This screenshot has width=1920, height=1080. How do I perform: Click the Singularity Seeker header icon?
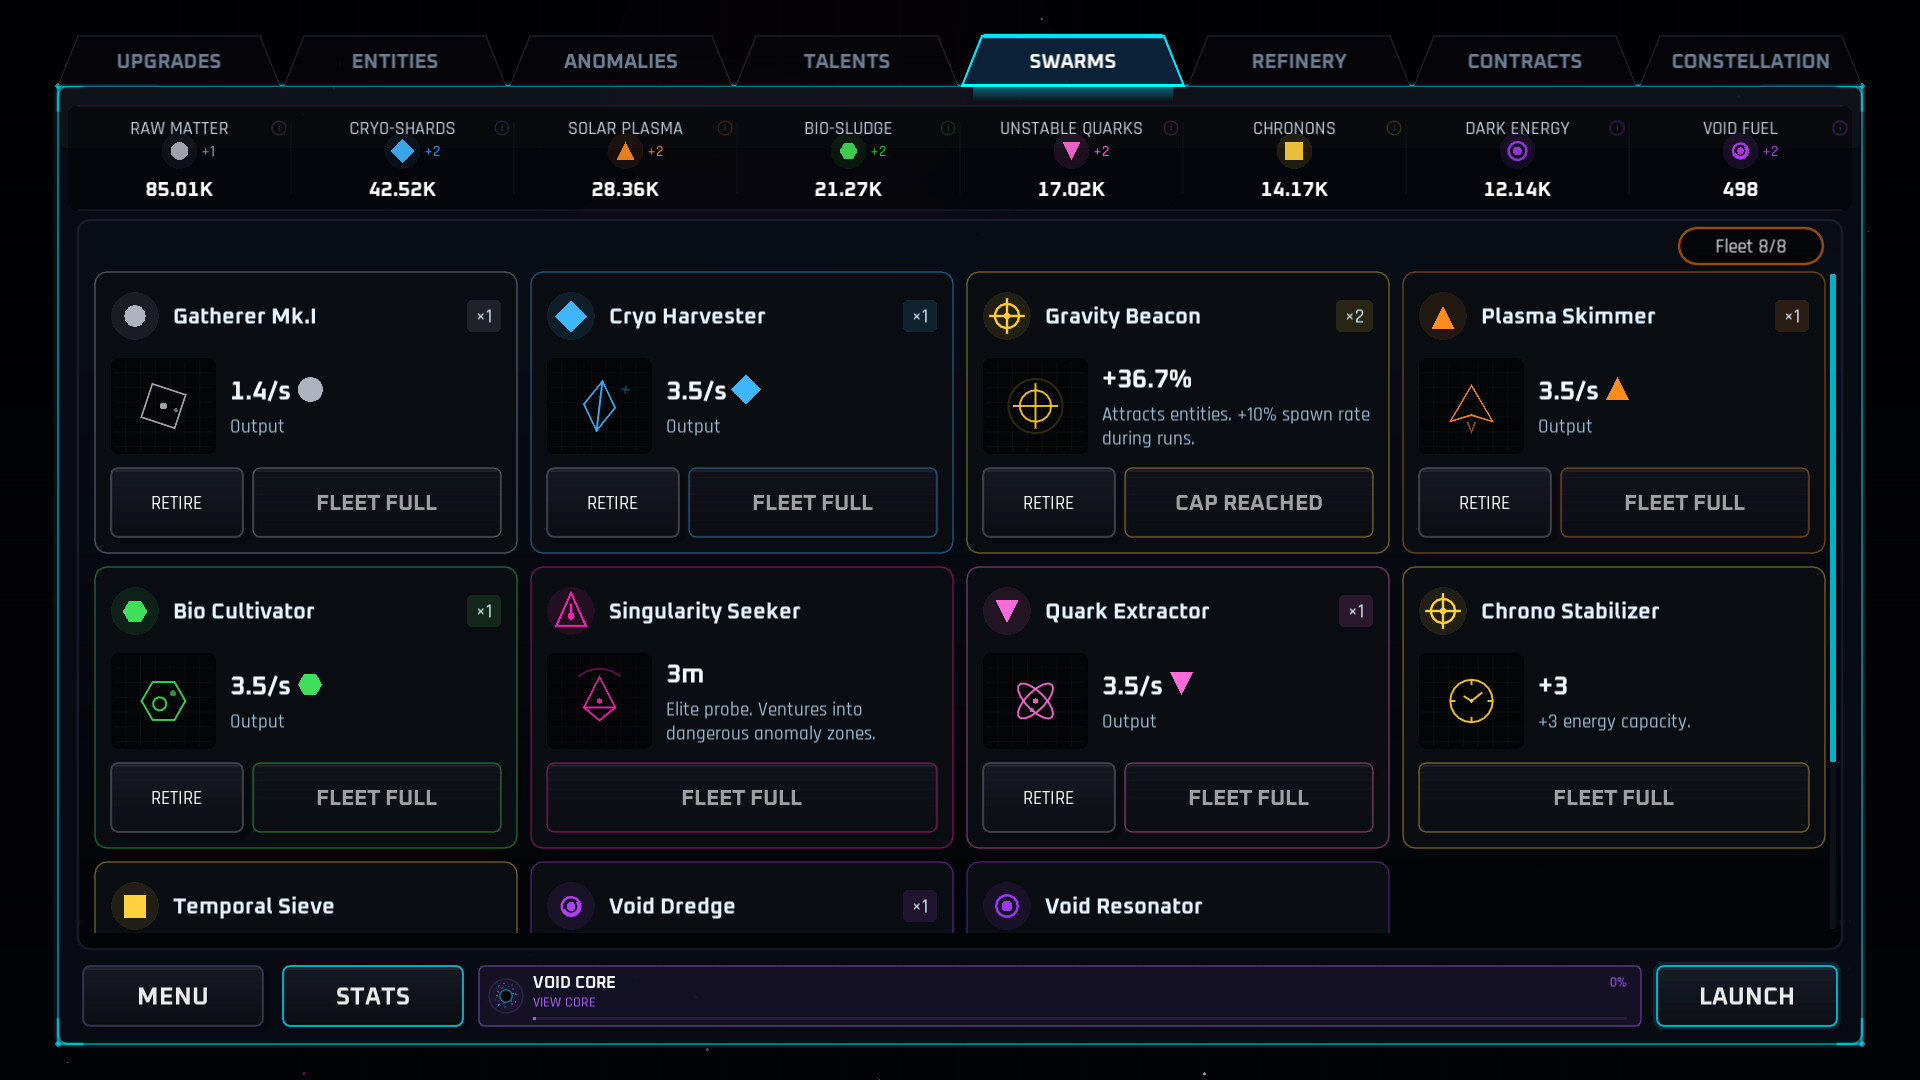(x=571, y=611)
